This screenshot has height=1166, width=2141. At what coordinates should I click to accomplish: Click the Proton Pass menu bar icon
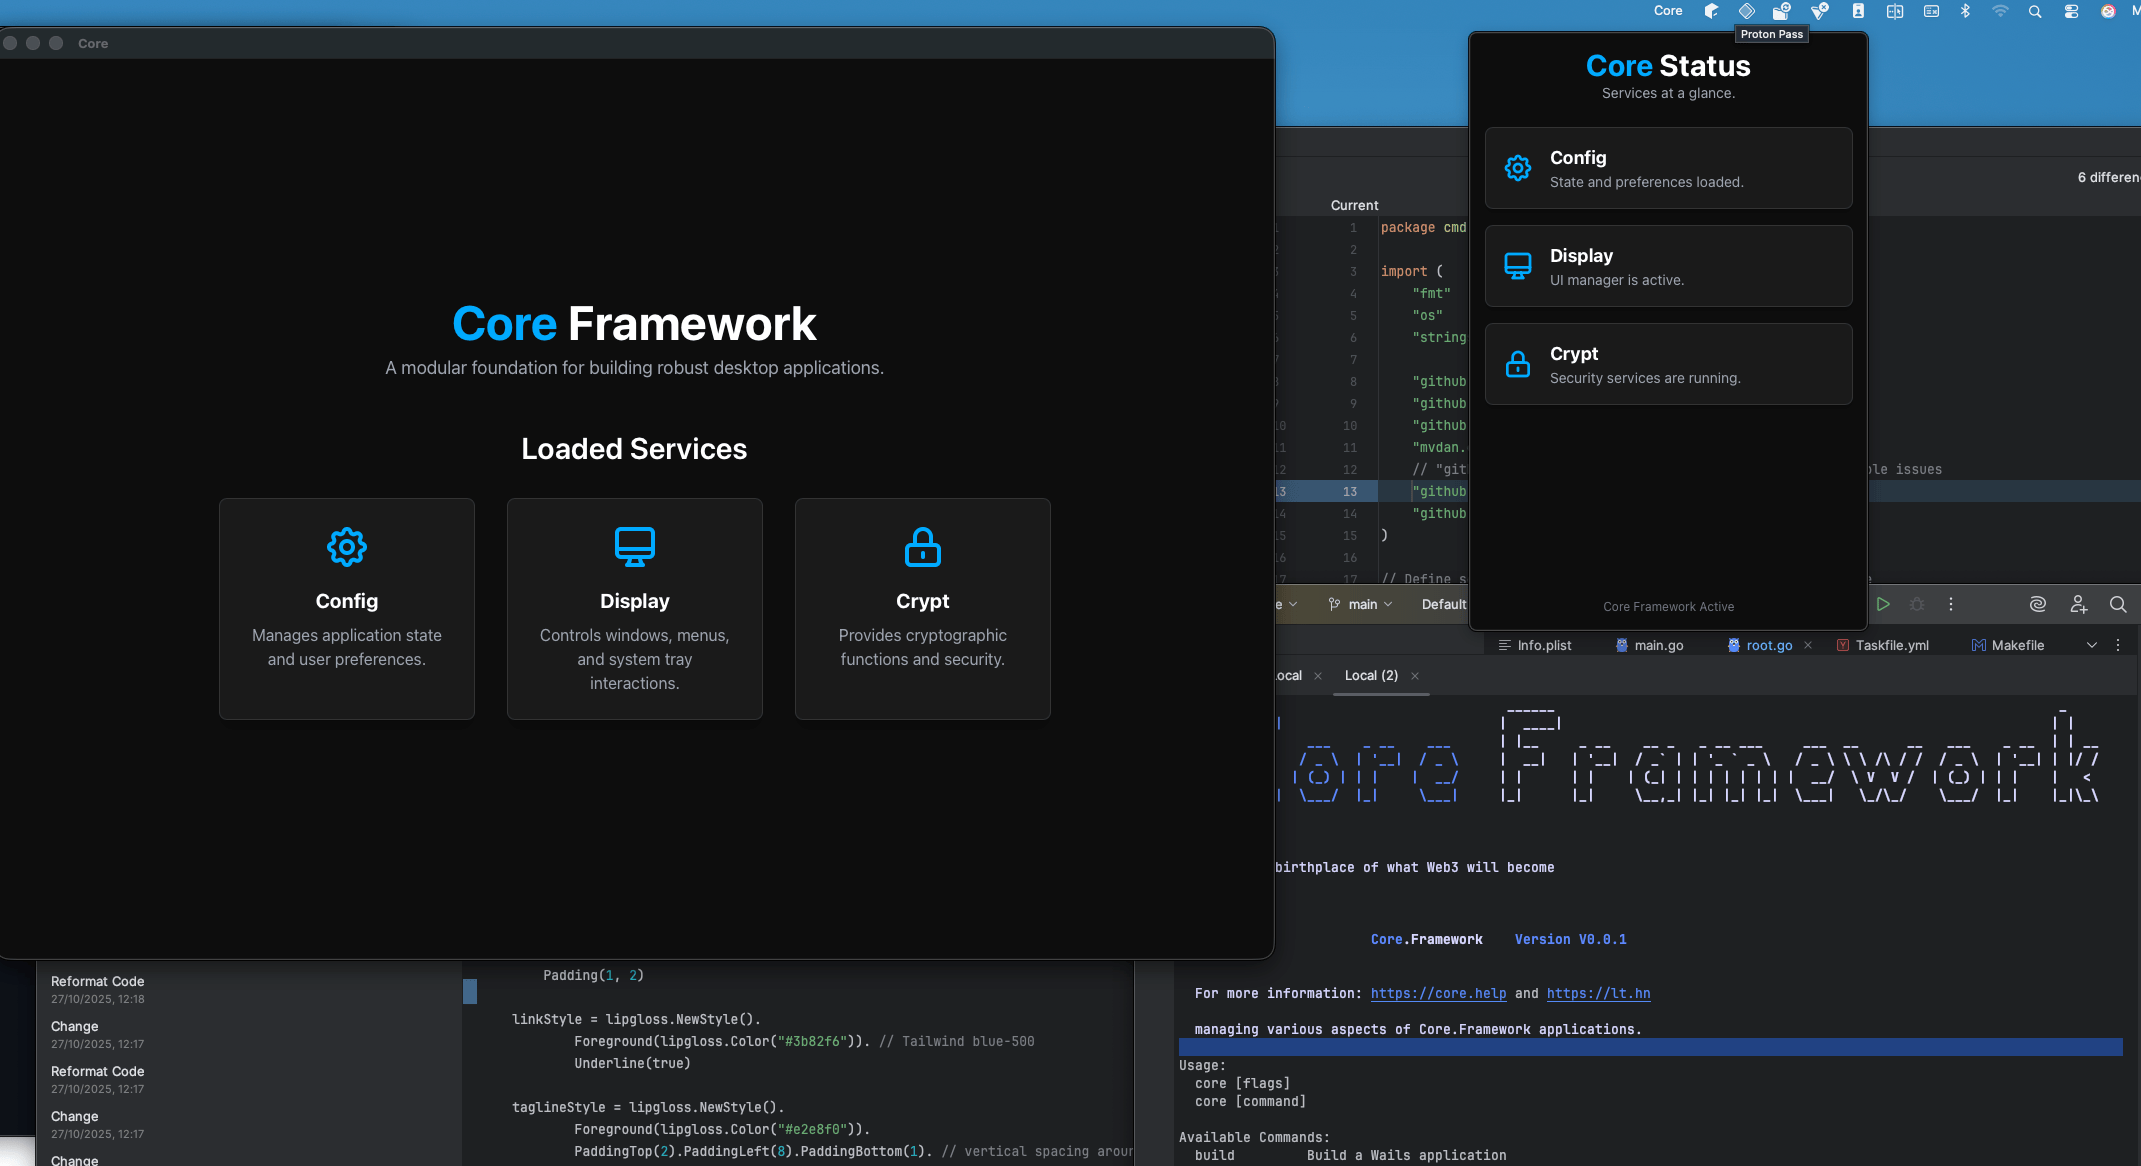(1746, 11)
